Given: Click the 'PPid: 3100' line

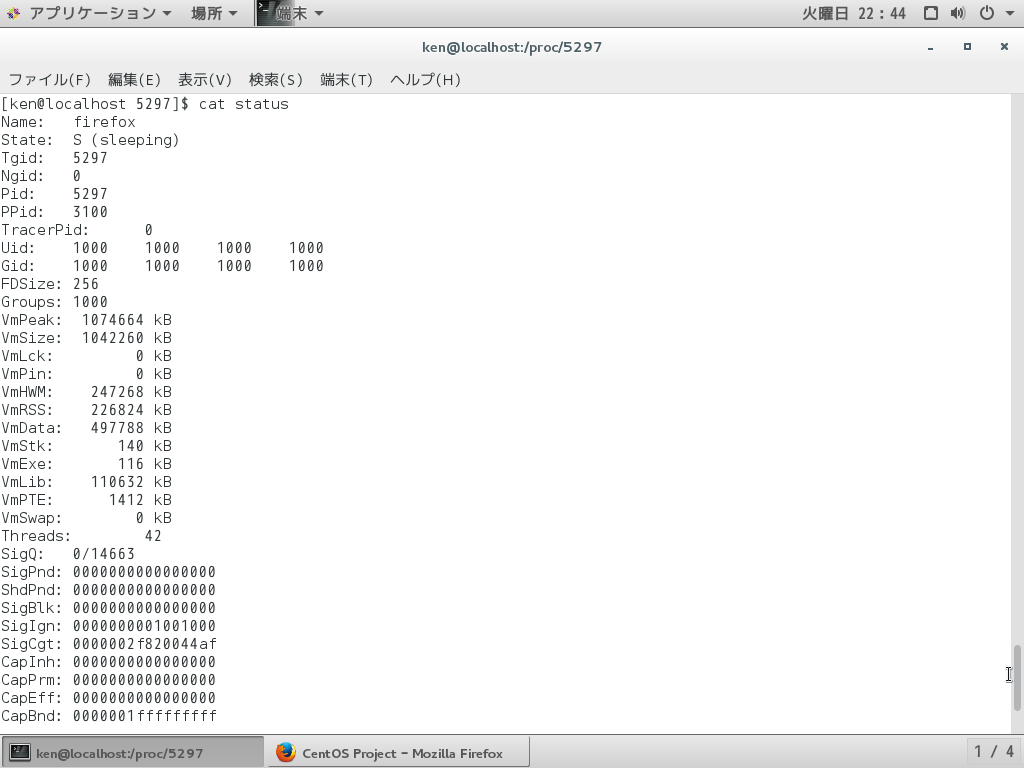Looking at the screenshot, I should point(54,212).
